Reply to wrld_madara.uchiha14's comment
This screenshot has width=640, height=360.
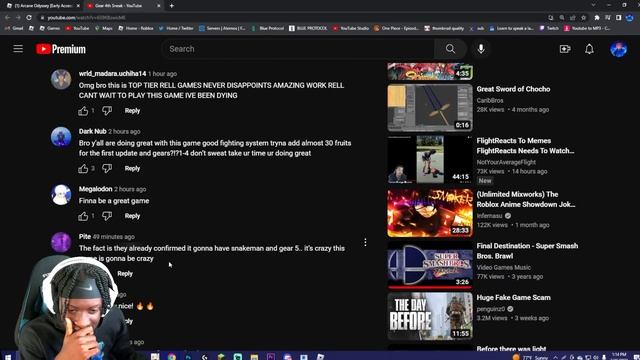click(132, 111)
